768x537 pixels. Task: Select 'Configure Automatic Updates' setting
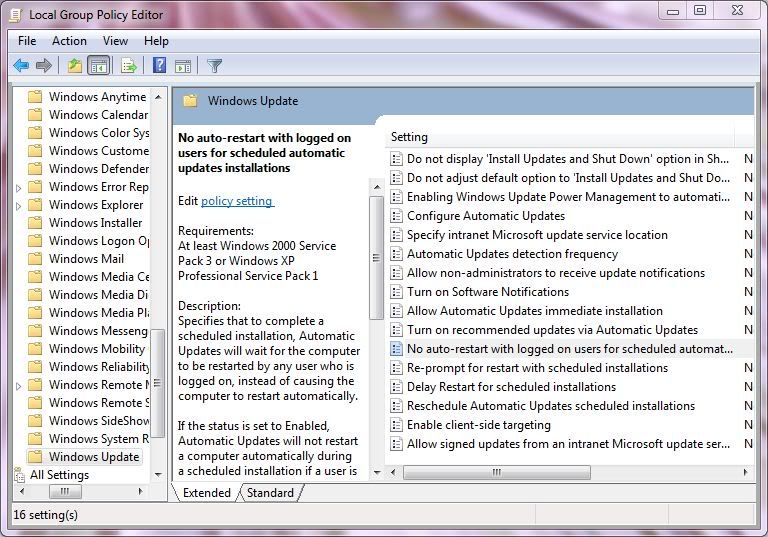pos(485,216)
